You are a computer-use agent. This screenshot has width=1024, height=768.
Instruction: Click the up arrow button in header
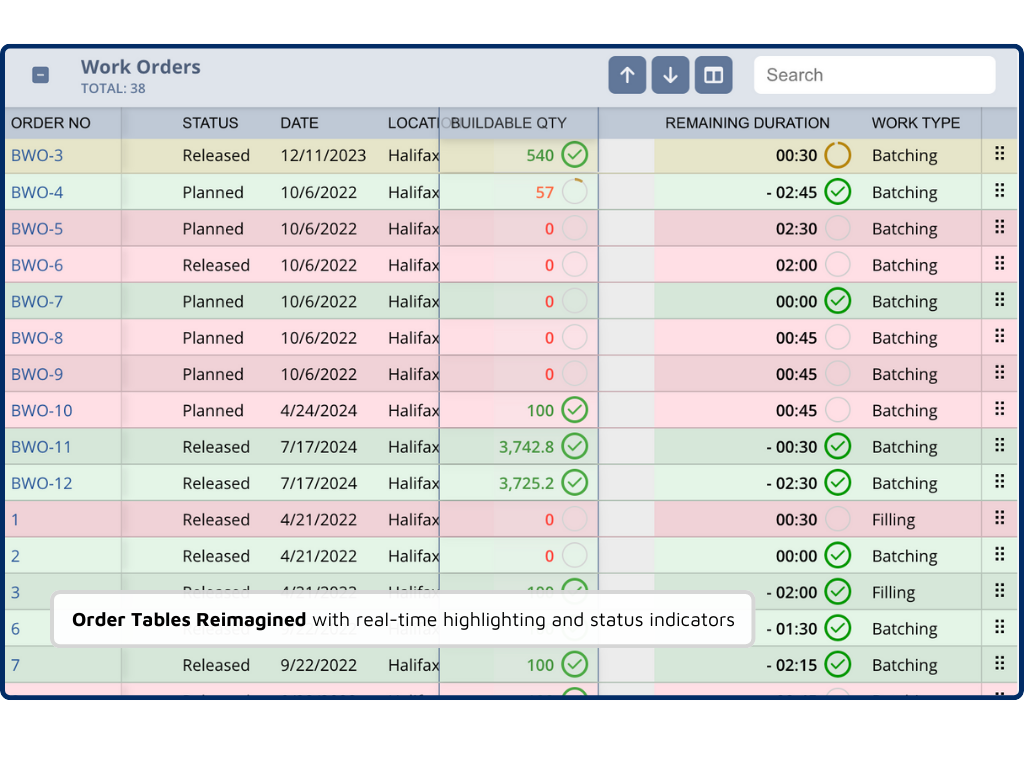click(627, 75)
